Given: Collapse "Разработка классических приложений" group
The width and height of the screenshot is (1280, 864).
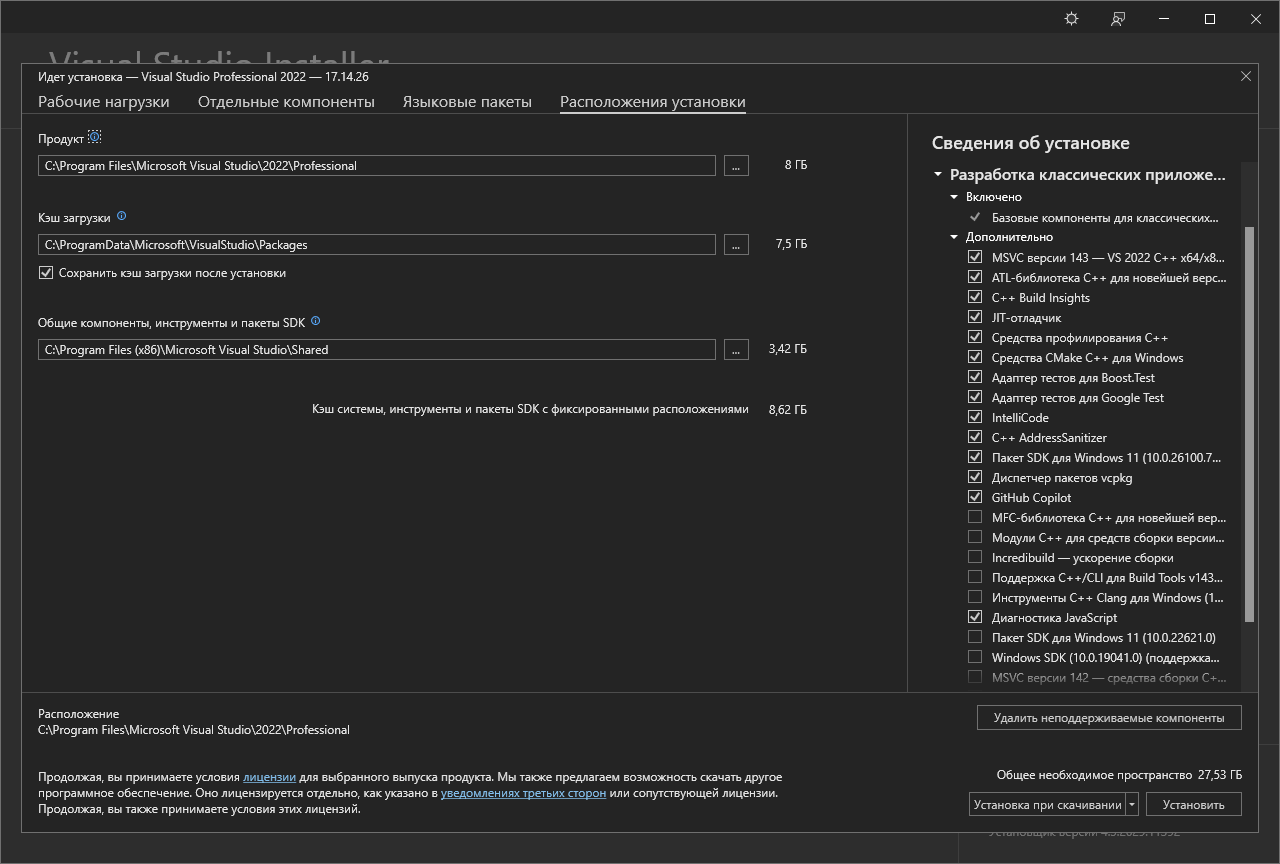Looking at the screenshot, I should tap(937, 174).
